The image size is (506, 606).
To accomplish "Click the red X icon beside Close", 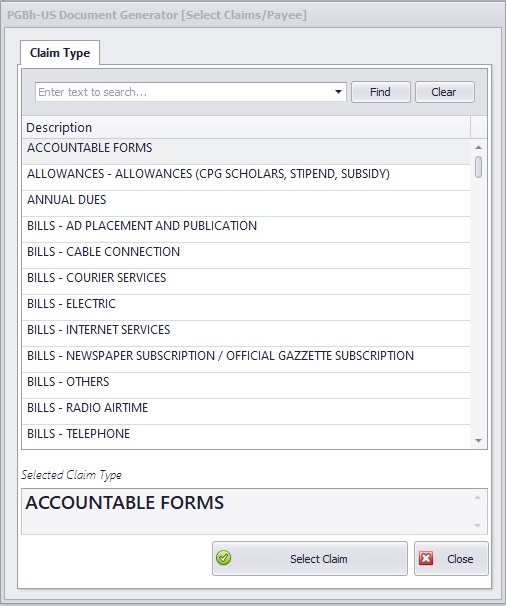I will pos(426,558).
